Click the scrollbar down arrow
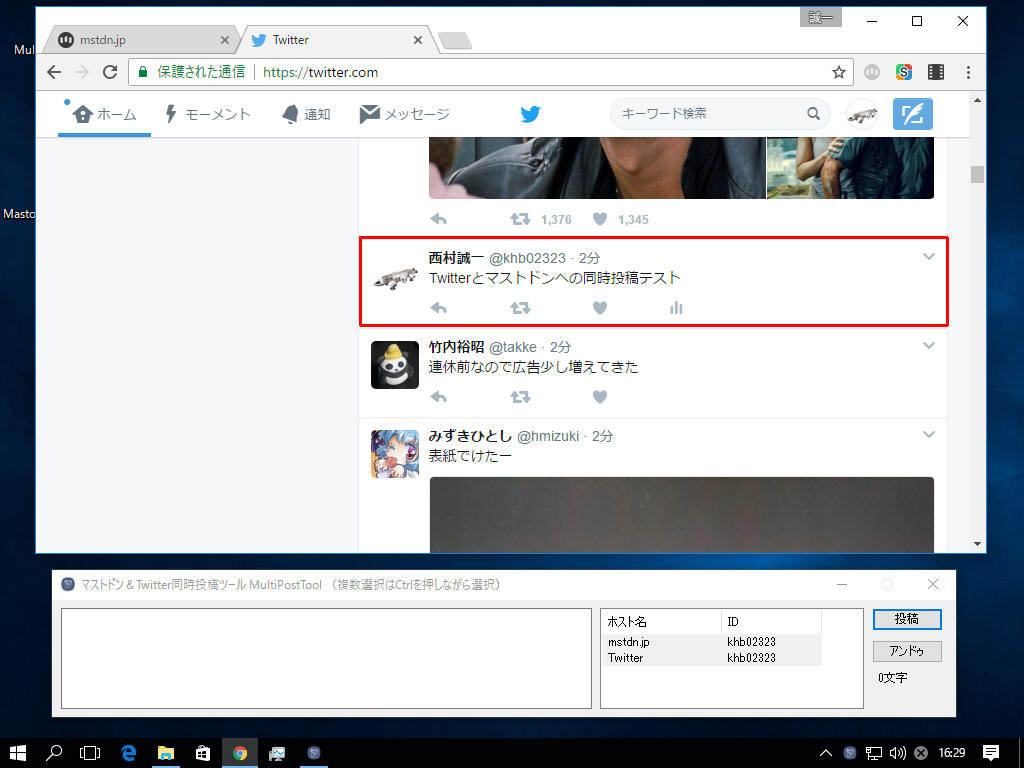Screen dimensions: 1024x768 977,543
